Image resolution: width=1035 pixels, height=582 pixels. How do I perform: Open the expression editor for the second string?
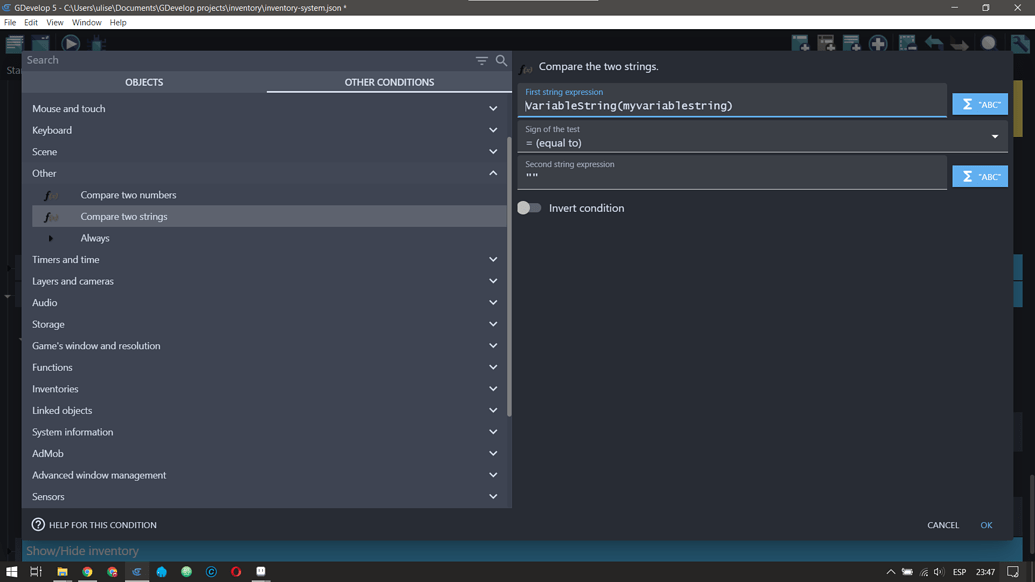(979, 176)
